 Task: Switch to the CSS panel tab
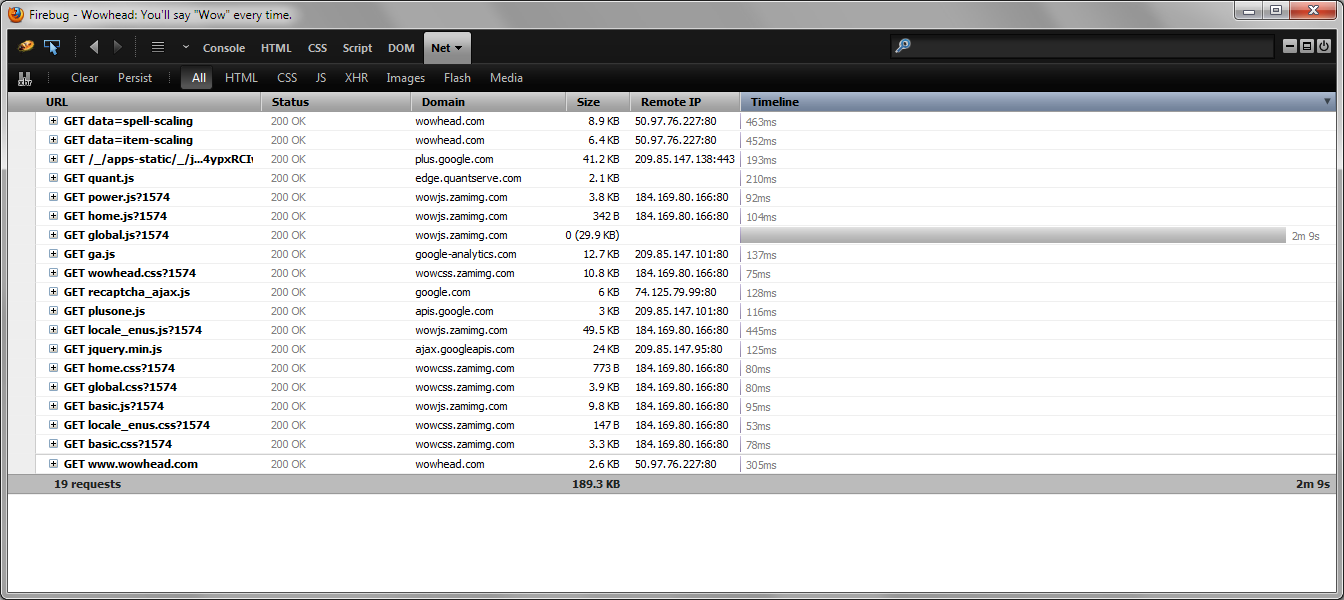coord(317,48)
